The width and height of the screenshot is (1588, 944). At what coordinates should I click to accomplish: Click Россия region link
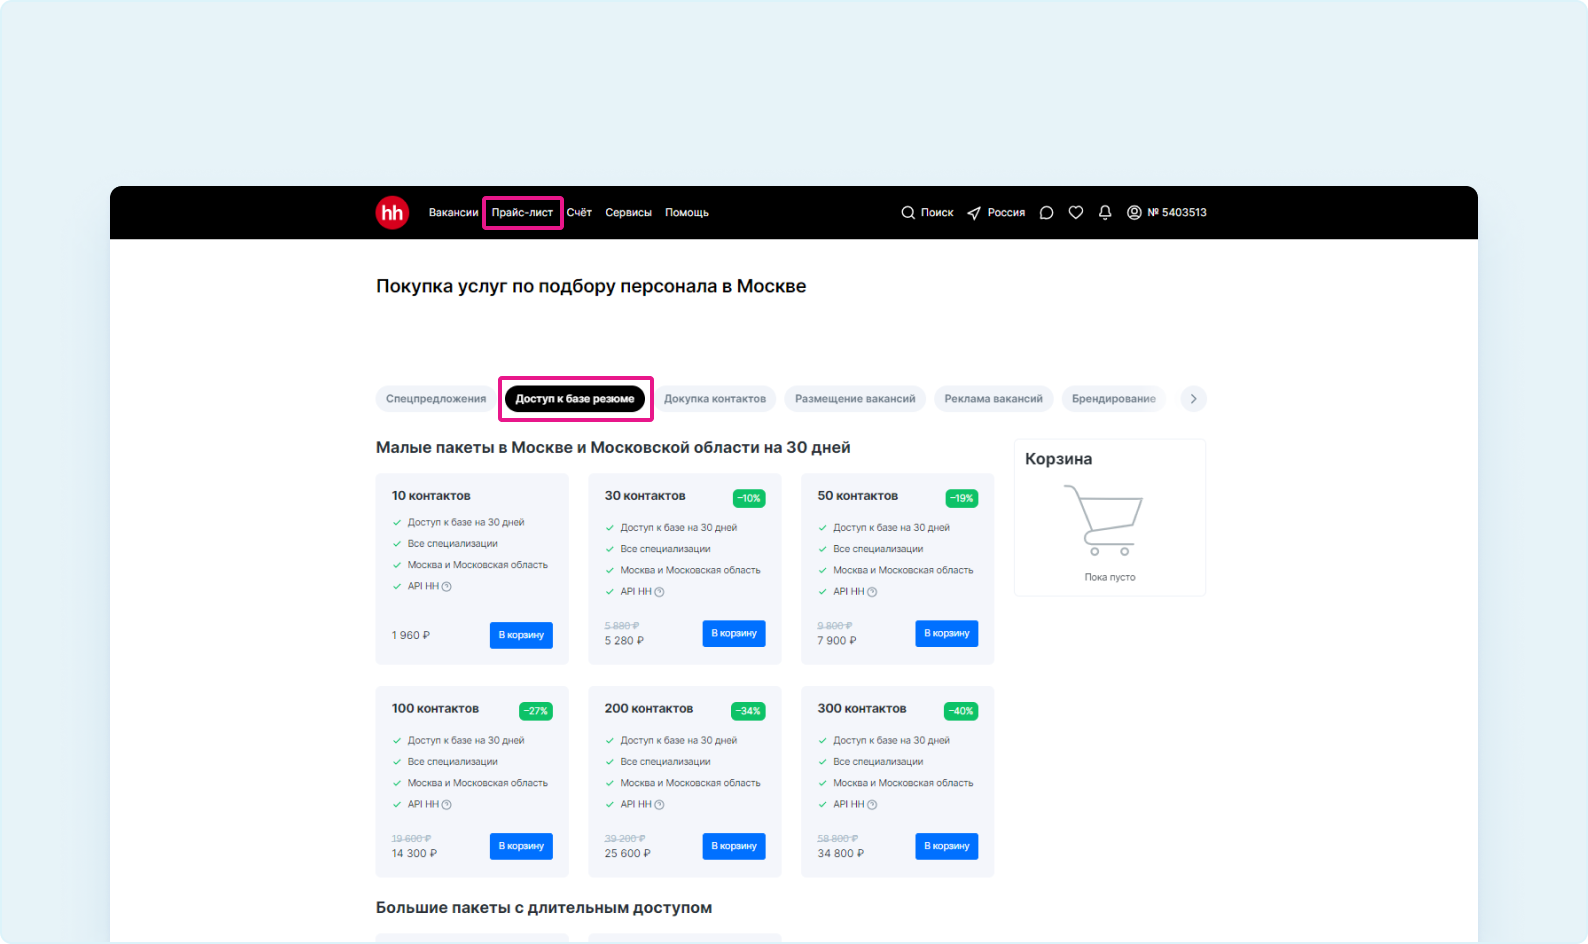[1006, 213]
